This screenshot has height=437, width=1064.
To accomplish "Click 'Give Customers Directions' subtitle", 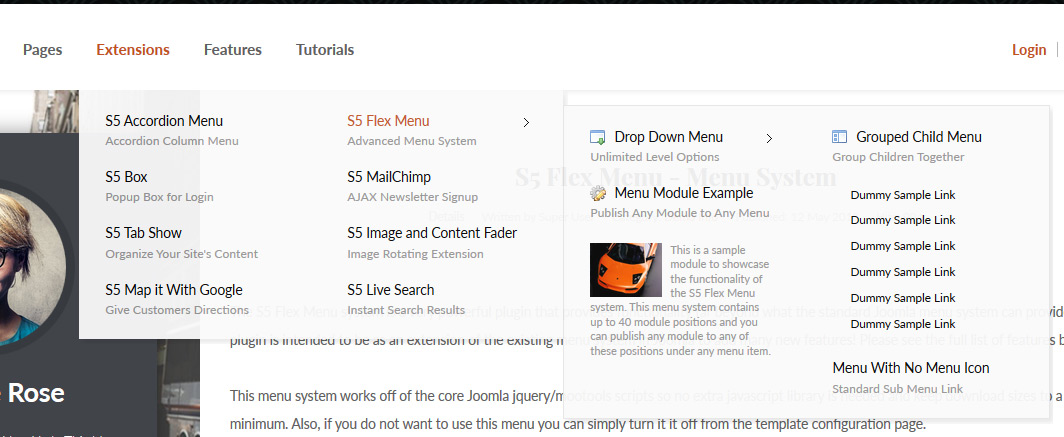I will pyautogui.click(x=176, y=310).
